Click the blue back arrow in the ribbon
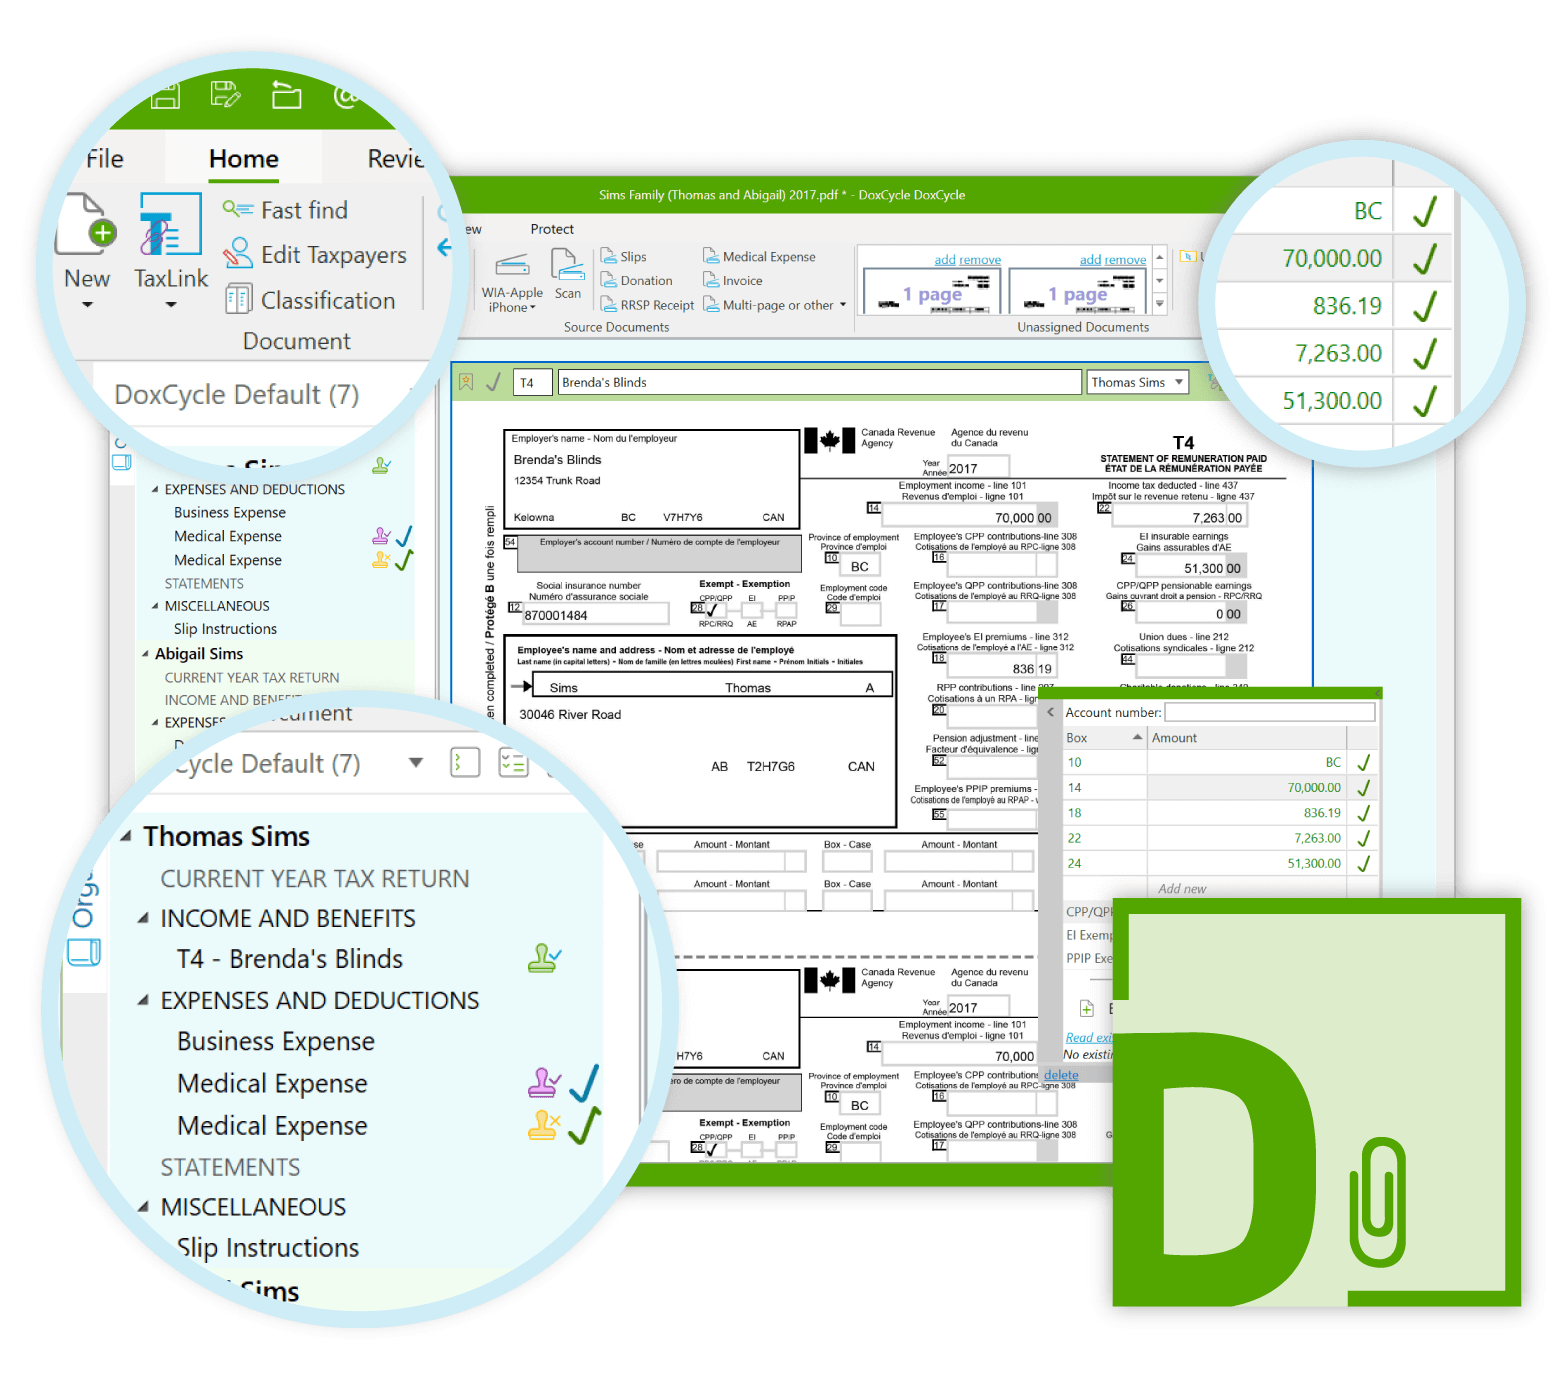Screen dimensions: 1564x1384 click(x=445, y=247)
